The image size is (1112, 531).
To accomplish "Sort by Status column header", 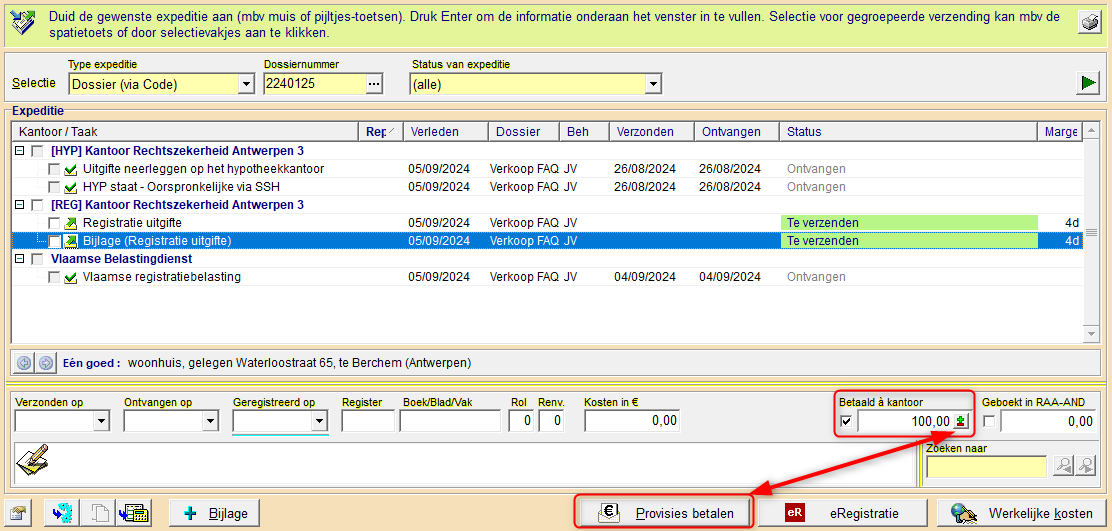I will 908,132.
